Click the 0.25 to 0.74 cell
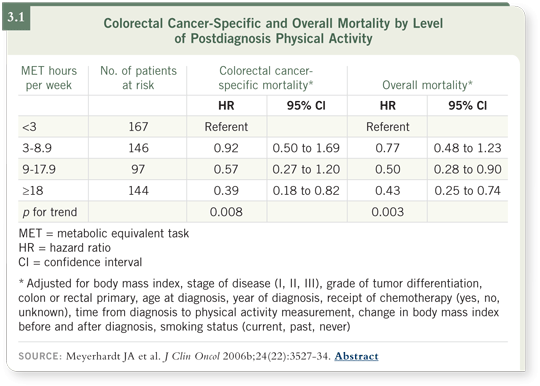 [467, 191]
